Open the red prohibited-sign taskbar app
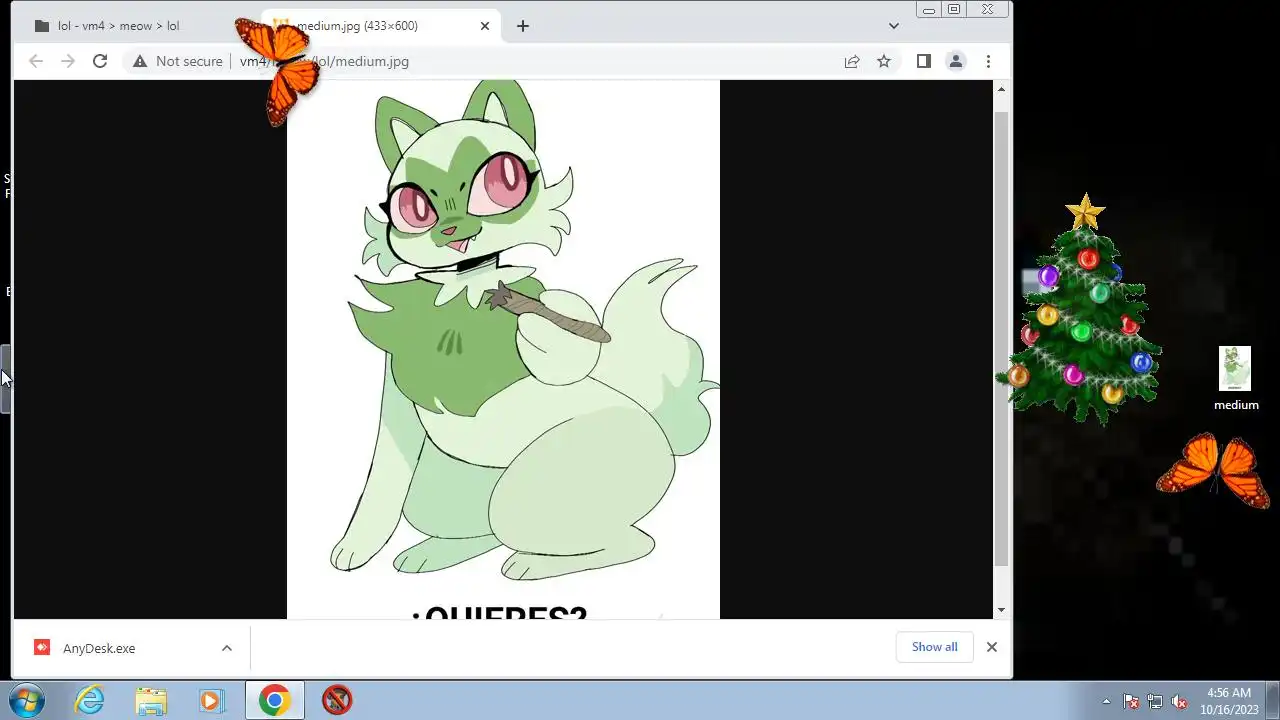The image size is (1280, 720). [x=337, y=700]
